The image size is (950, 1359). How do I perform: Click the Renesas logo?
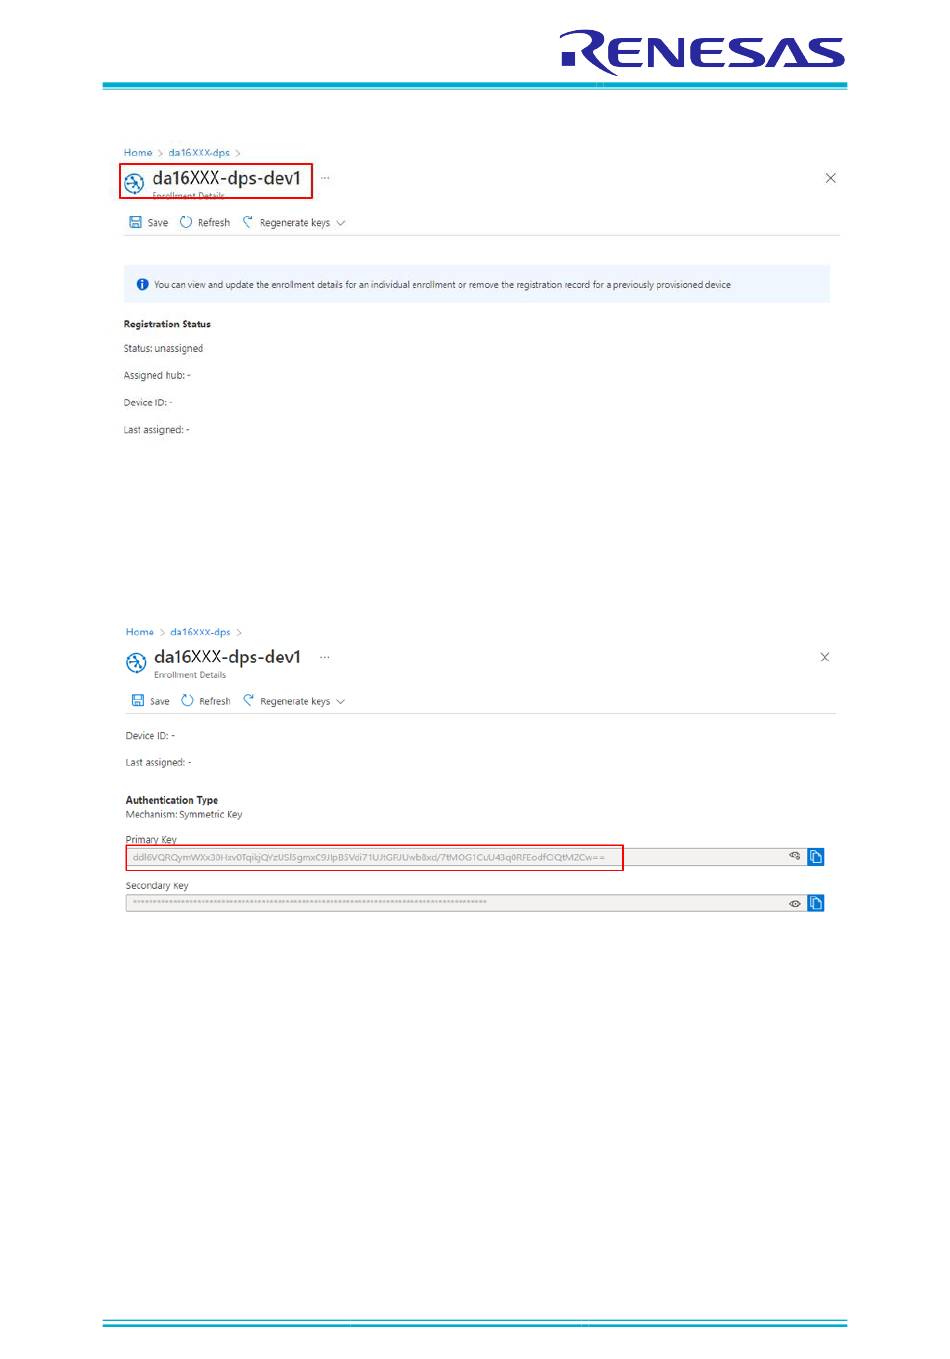point(703,52)
